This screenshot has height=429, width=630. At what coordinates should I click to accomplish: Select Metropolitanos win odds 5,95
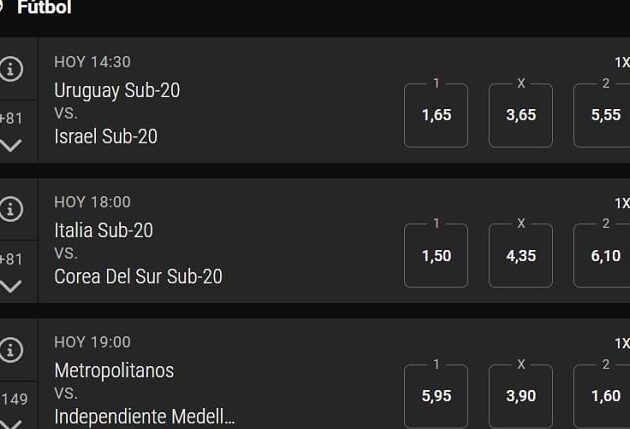click(x=436, y=396)
